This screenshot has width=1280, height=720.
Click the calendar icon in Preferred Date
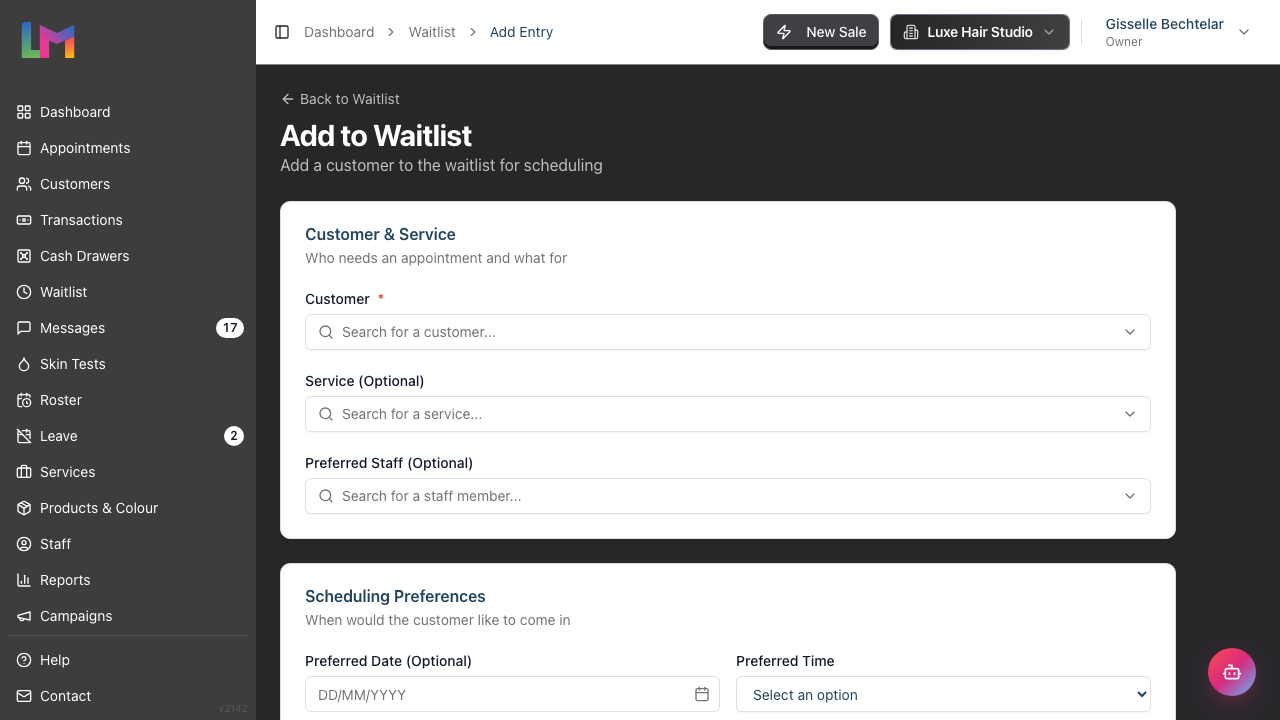click(702, 694)
